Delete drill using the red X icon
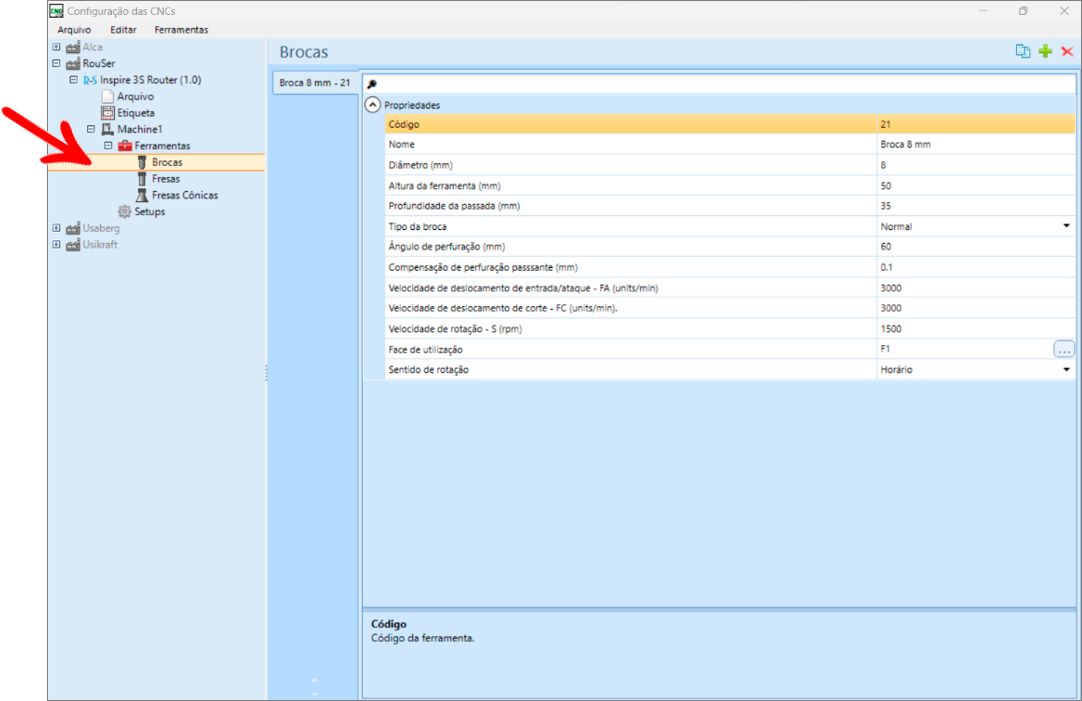This screenshot has height=701, width=1082. [1067, 52]
